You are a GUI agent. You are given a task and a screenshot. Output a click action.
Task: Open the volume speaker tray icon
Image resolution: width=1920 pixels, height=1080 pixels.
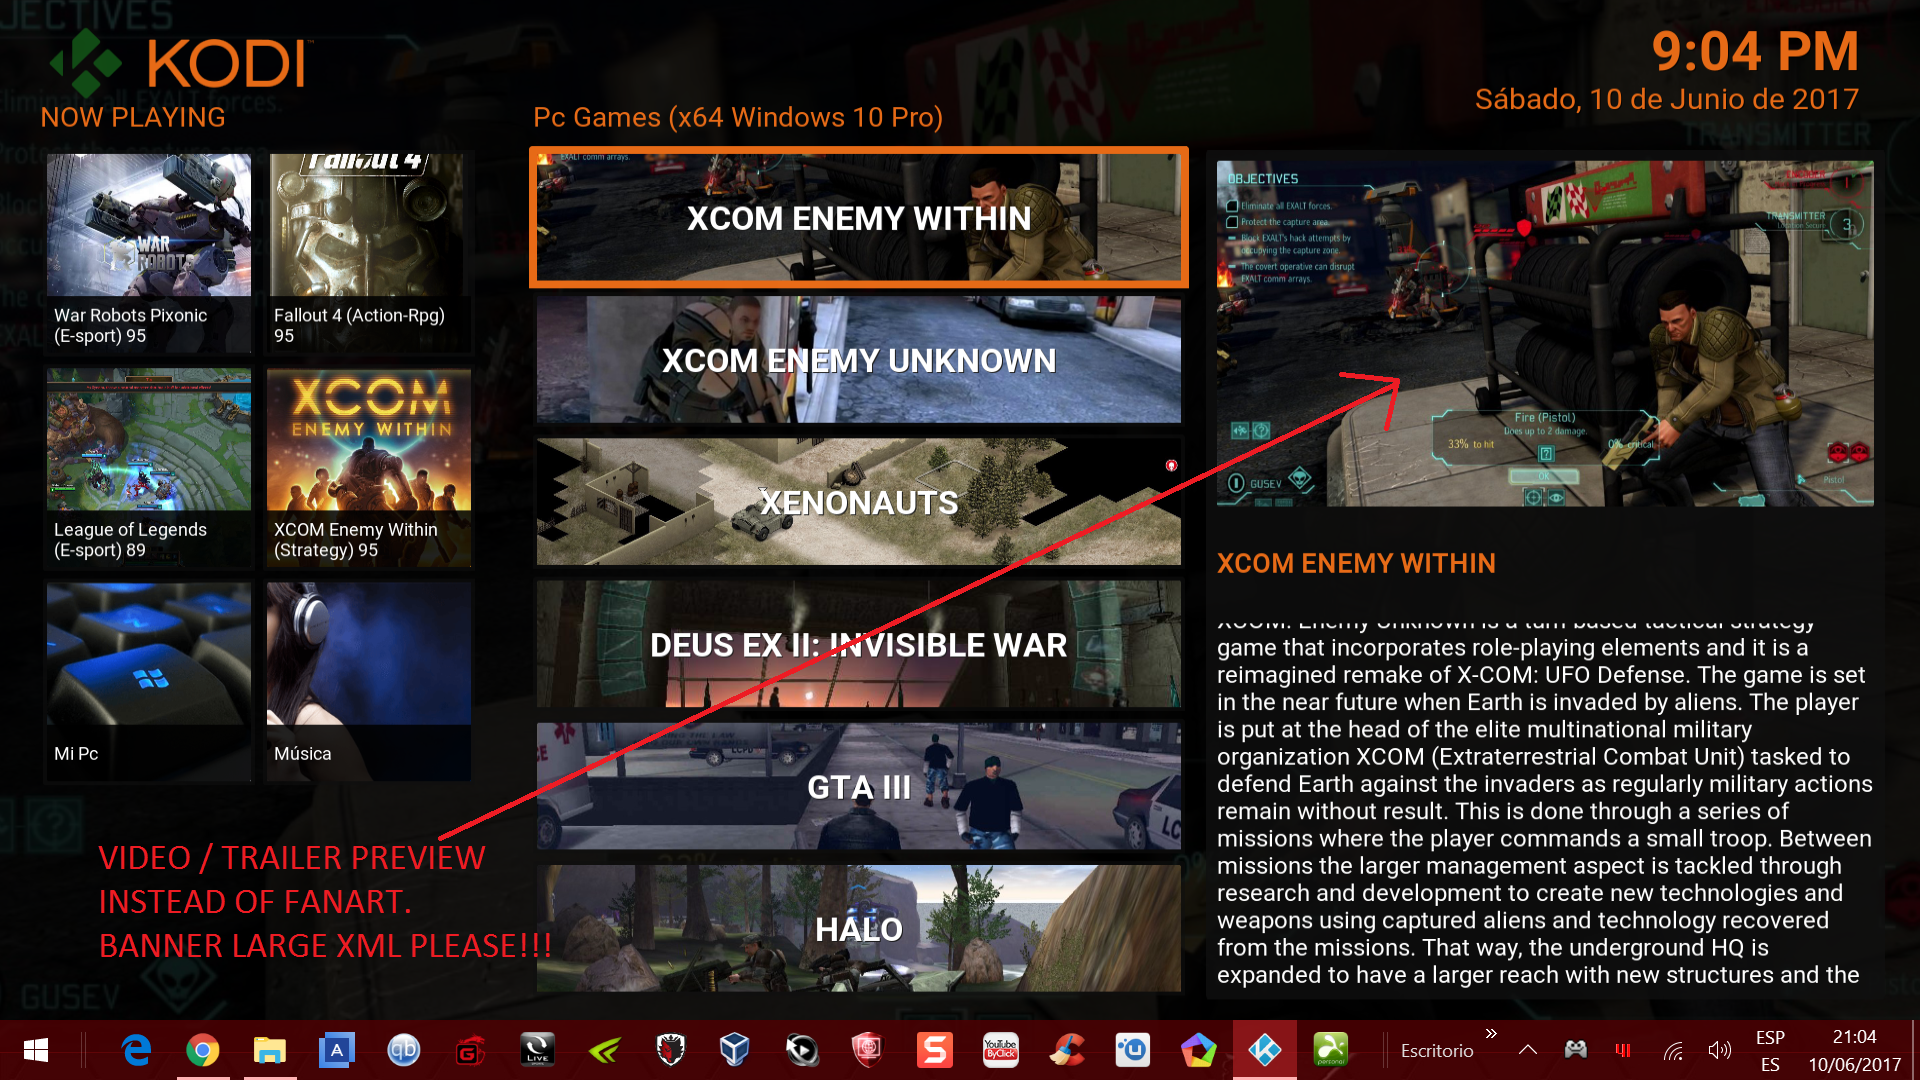click(1719, 1050)
